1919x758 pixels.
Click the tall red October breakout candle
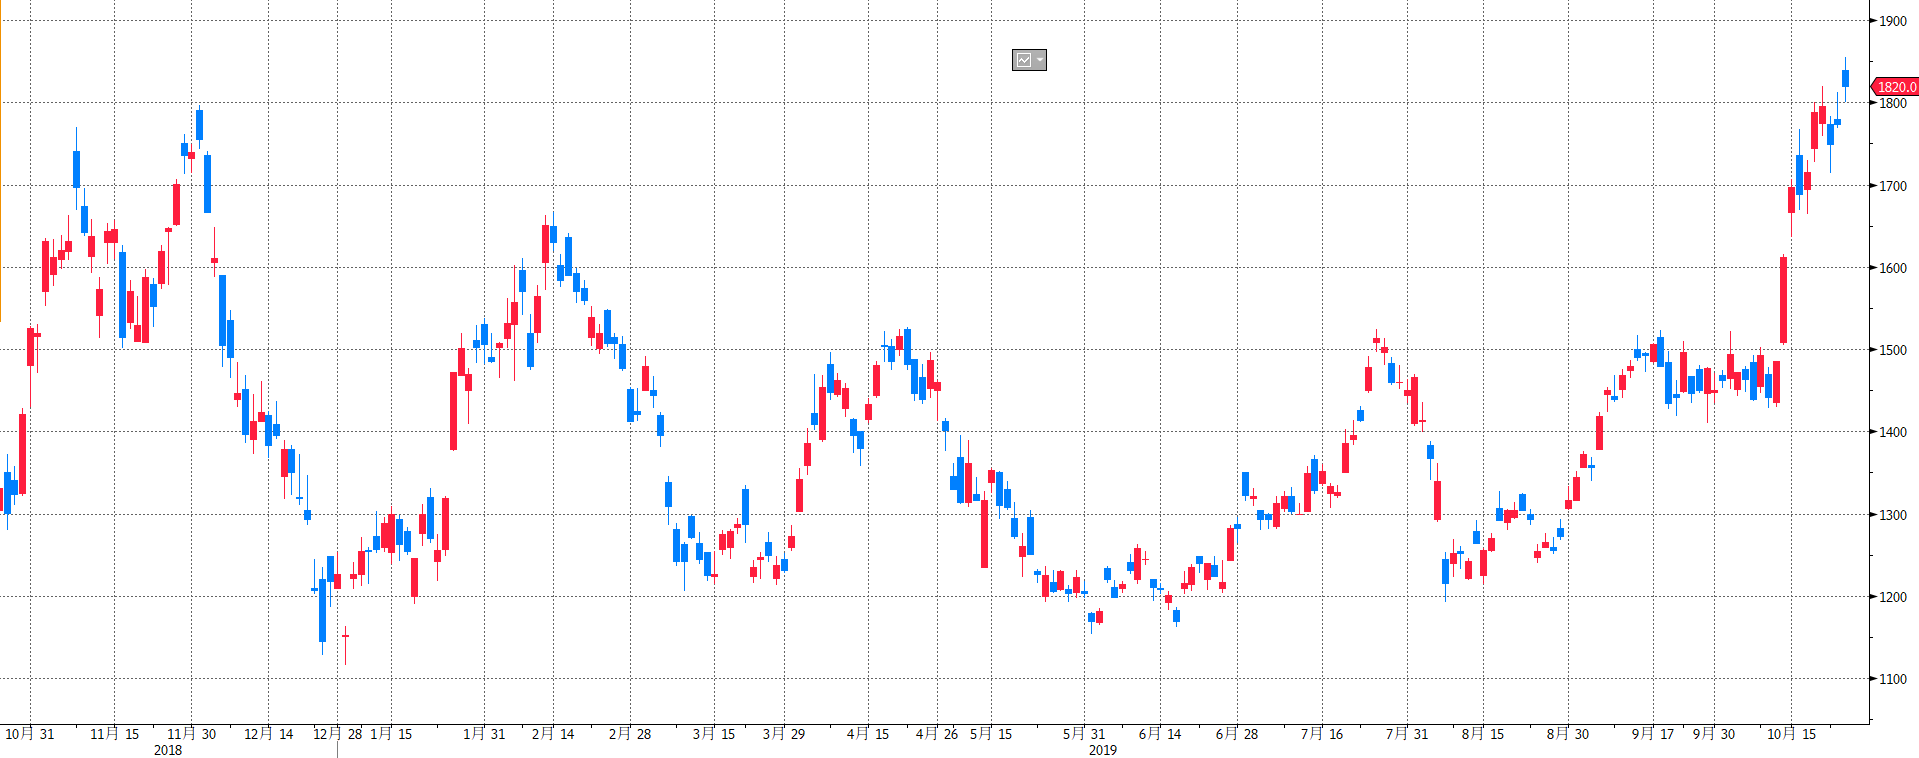(1783, 300)
